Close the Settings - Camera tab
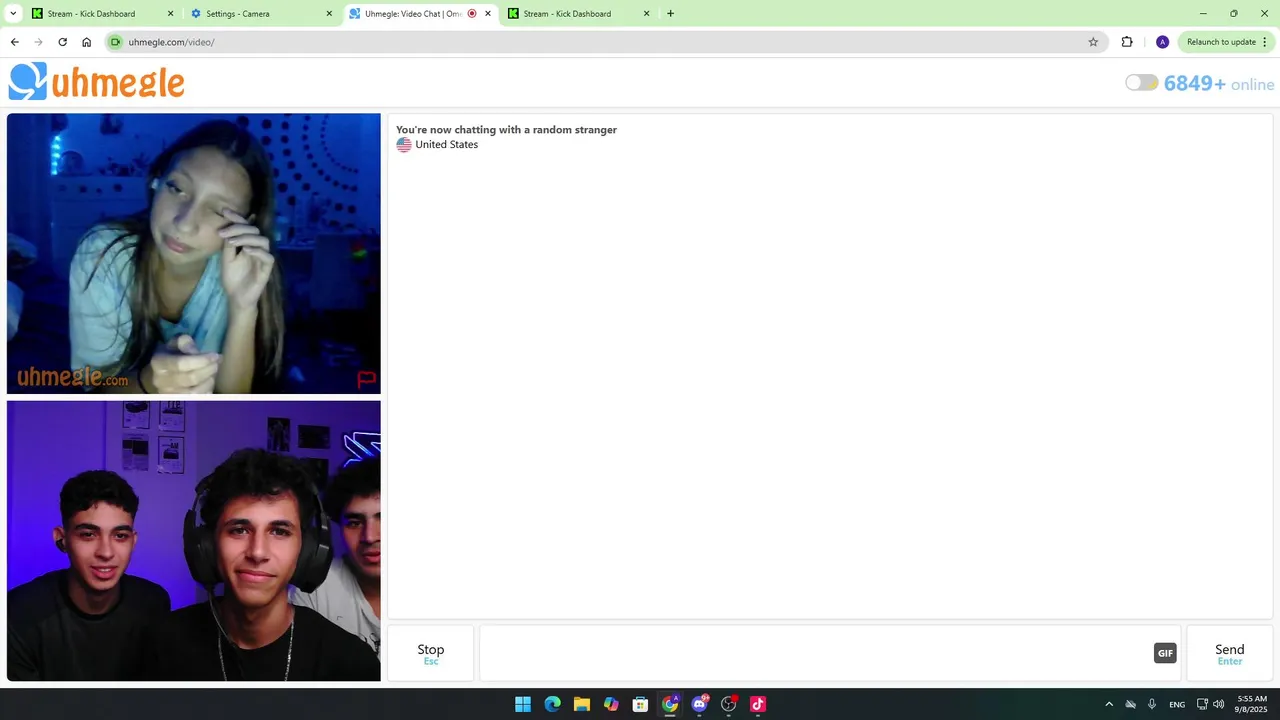Screen dimensions: 1280x720 pyautogui.click(x=329, y=14)
